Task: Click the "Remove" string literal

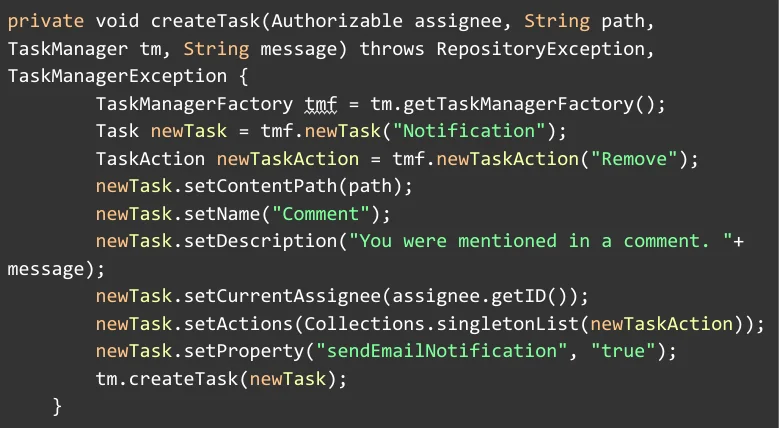Action: point(634,159)
